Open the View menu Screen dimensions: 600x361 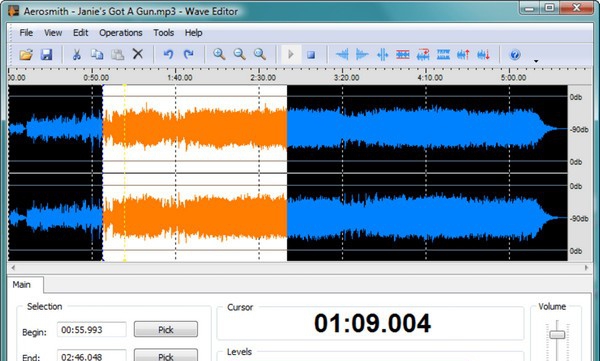53,33
